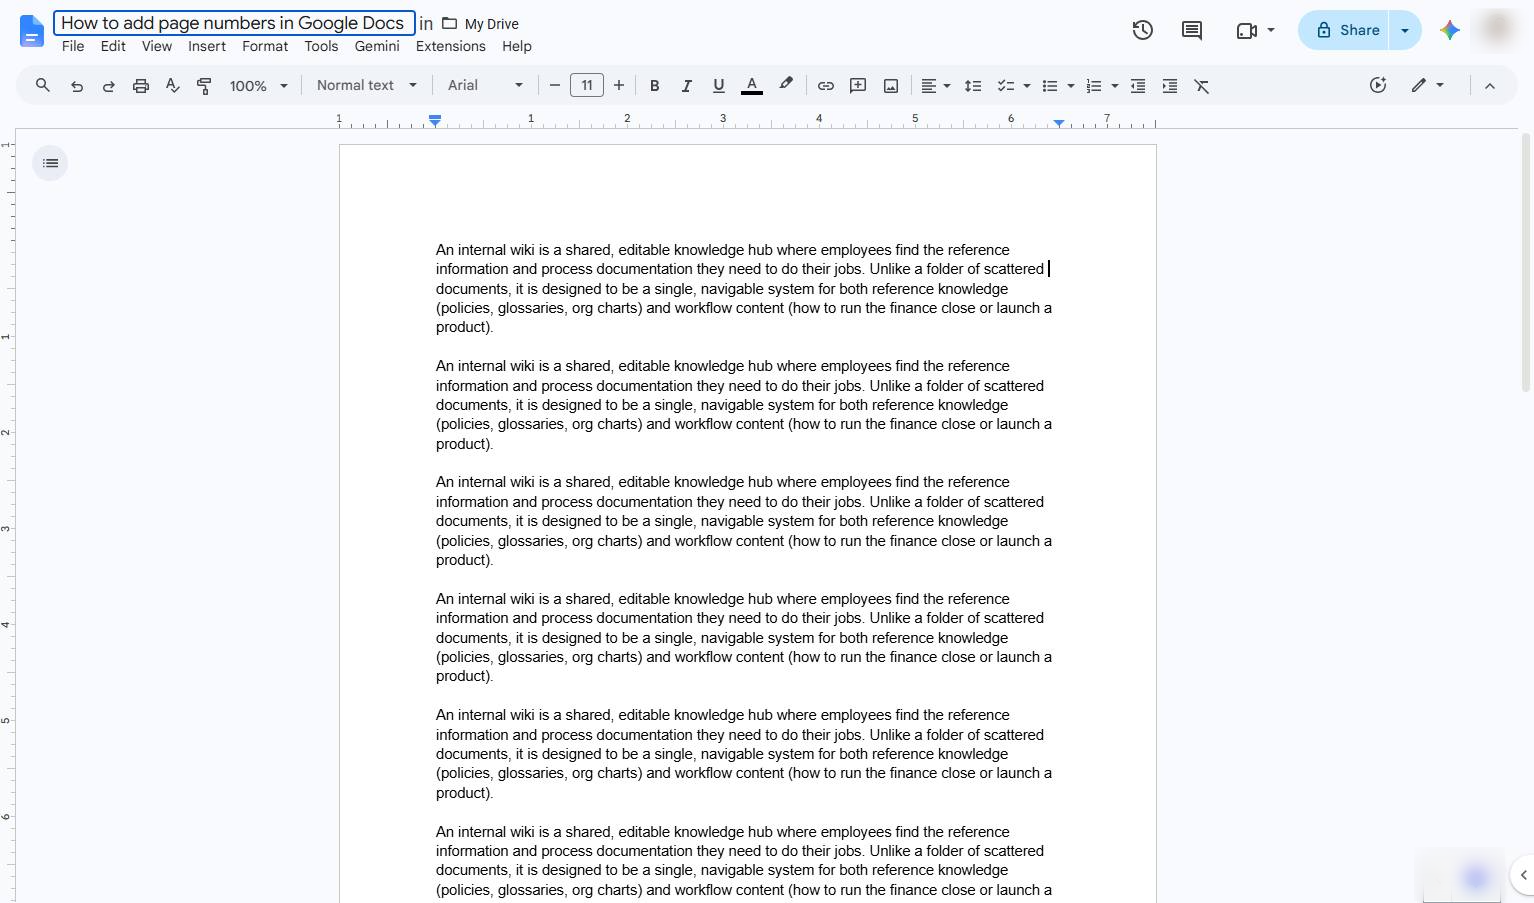Open the comment history panel
The width and height of the screenshot is (1534, 903).
click(1191, 30)
